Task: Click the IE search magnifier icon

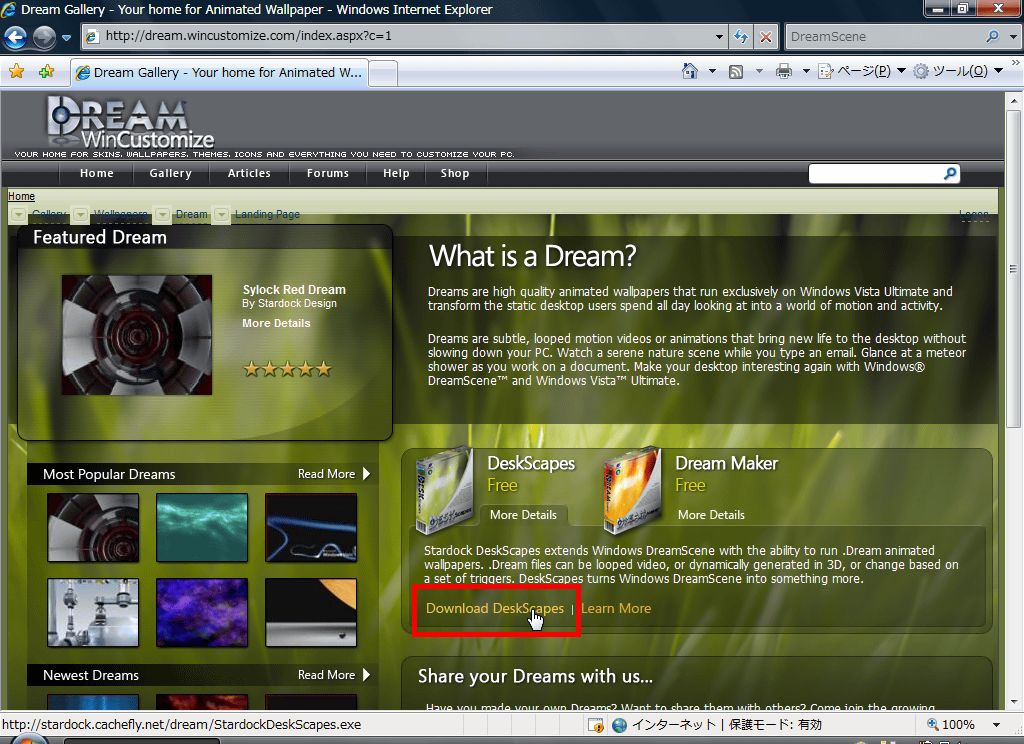Action: click(993, 37)
